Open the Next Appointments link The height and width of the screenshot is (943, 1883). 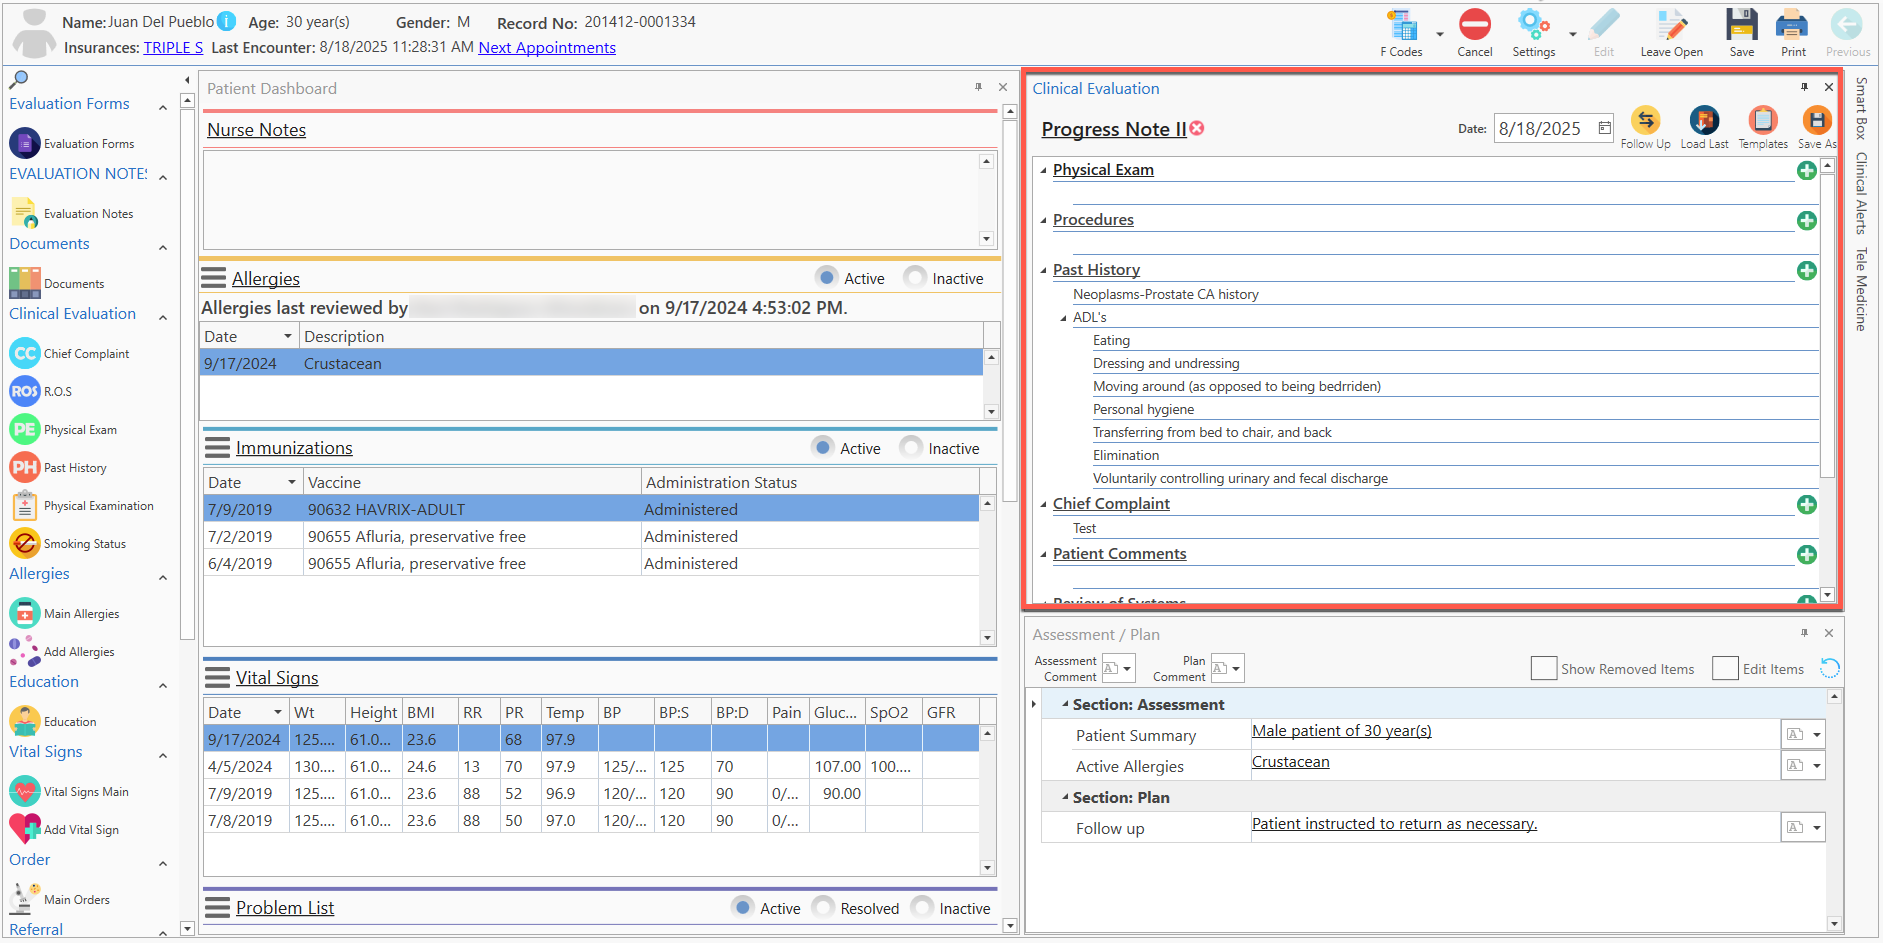(x=547, y=48)
